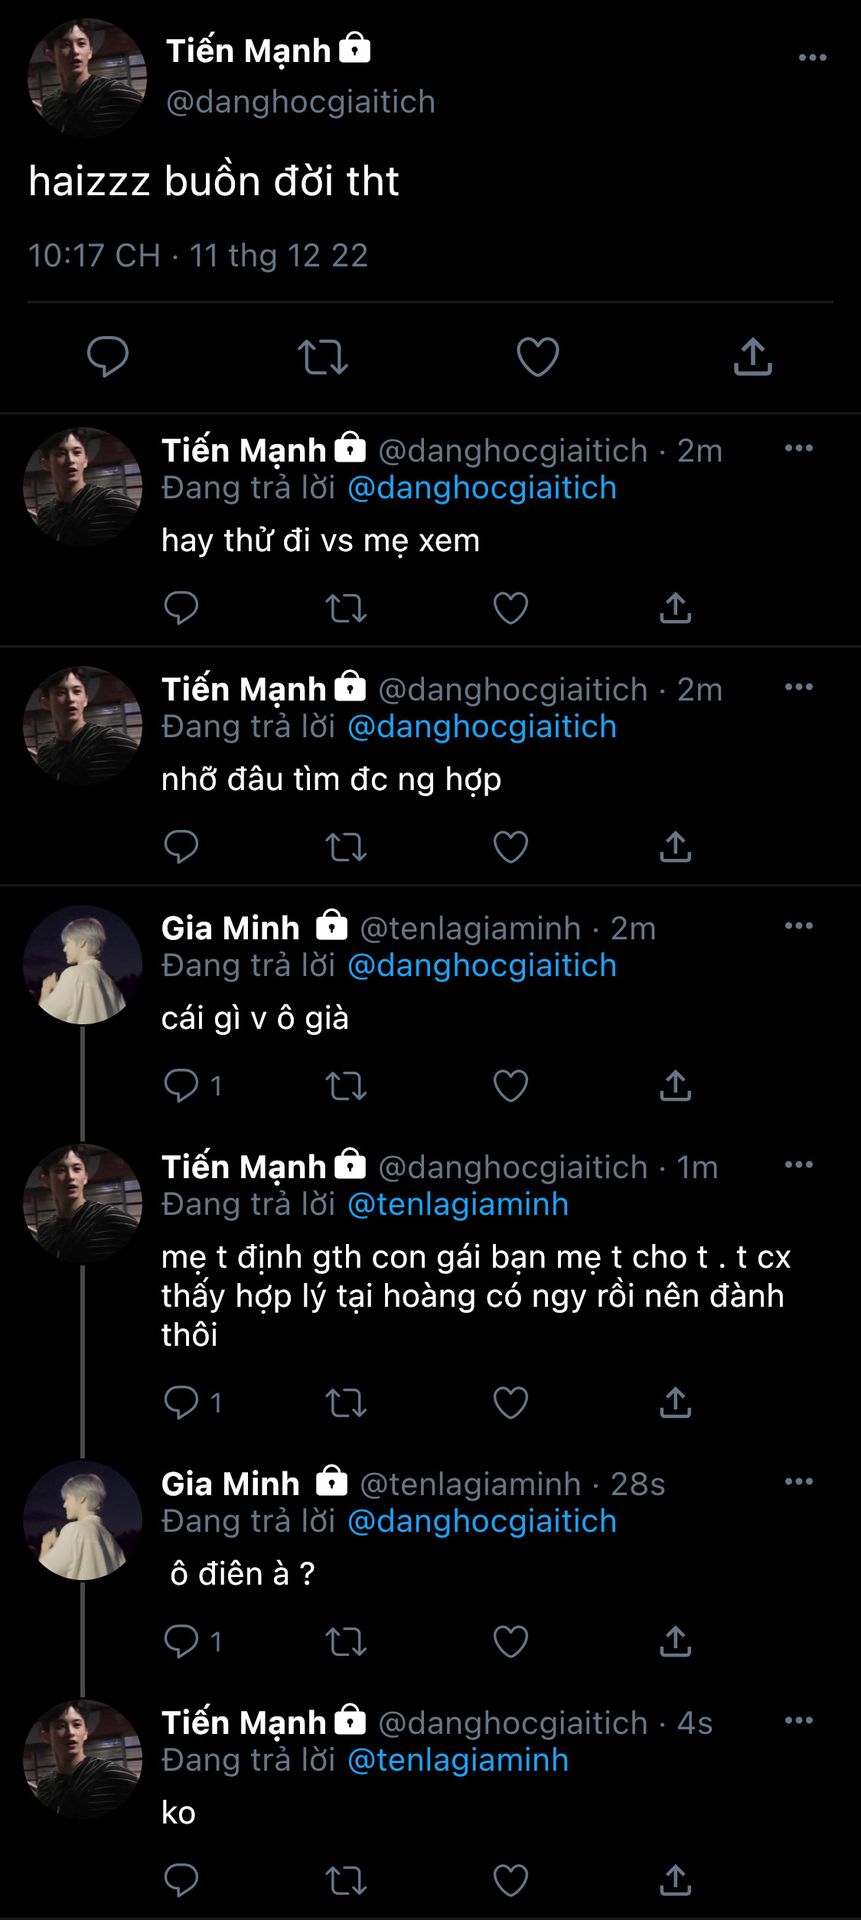Open more options on the "ko" reply
The width and height of the screenshot is (861, 1920).
[798, 1721]
